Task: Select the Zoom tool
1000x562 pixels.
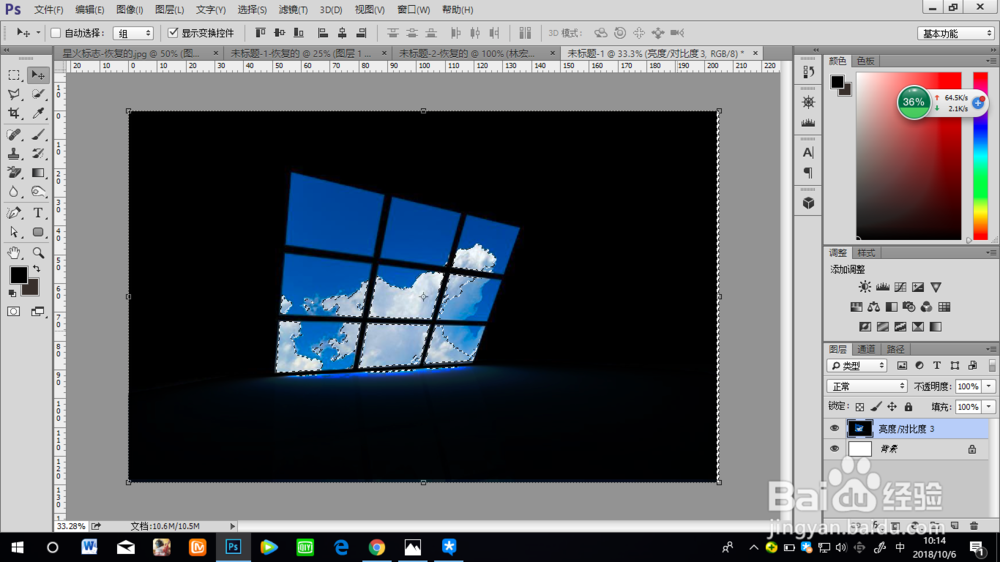Action: [38, 253]
